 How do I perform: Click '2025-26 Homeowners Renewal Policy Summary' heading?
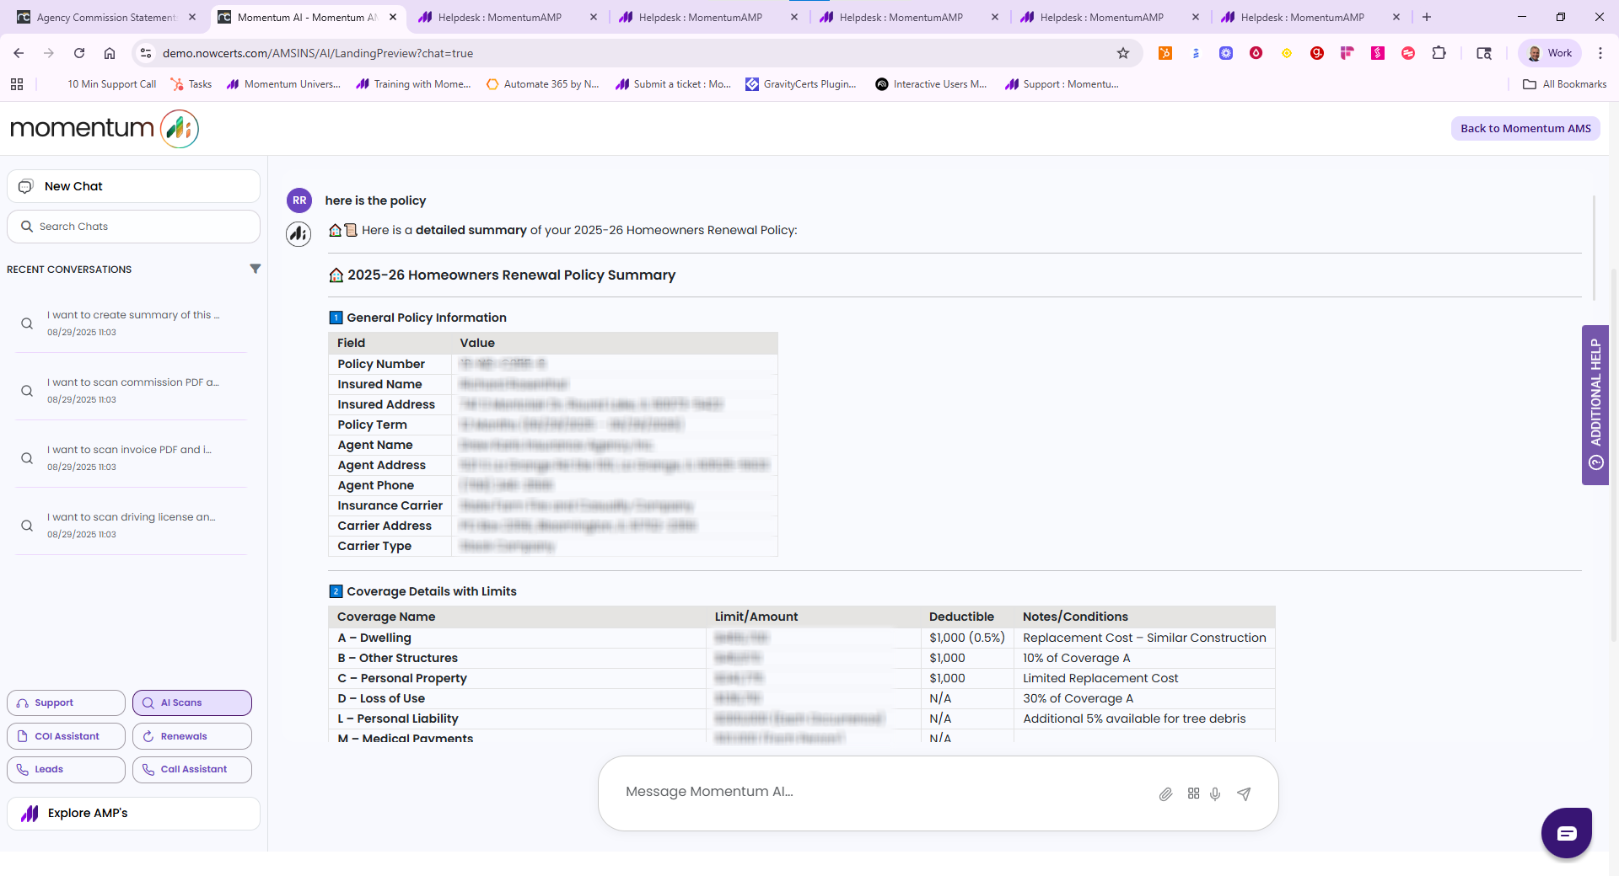coord(511,275)
